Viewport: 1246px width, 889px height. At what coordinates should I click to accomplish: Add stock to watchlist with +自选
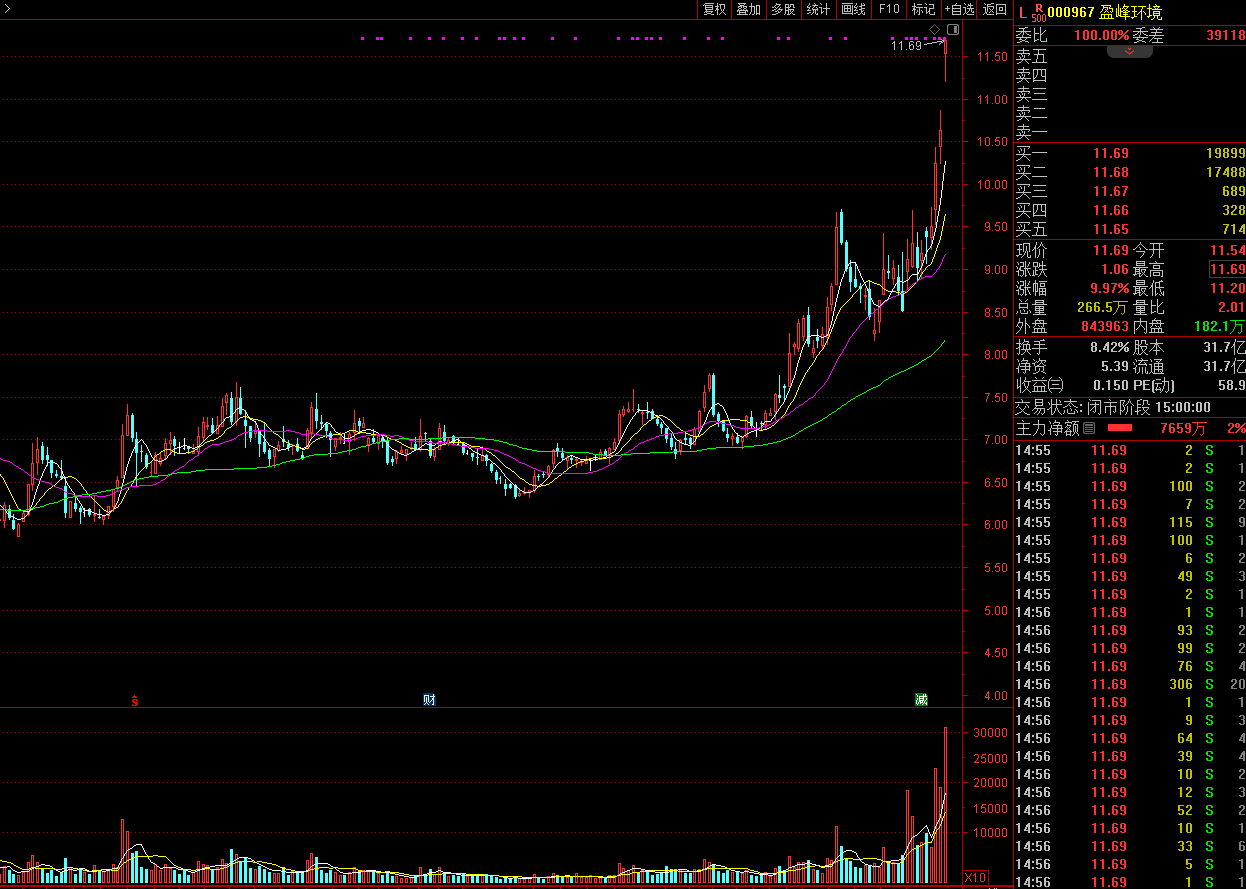[x=959, y=10]
